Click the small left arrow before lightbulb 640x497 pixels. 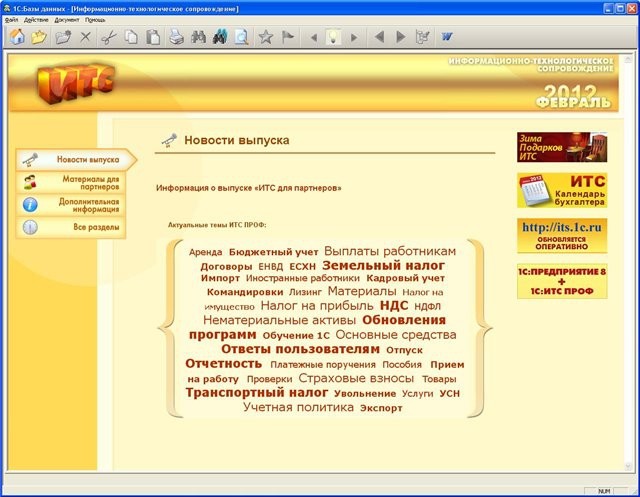click(313, 38)
